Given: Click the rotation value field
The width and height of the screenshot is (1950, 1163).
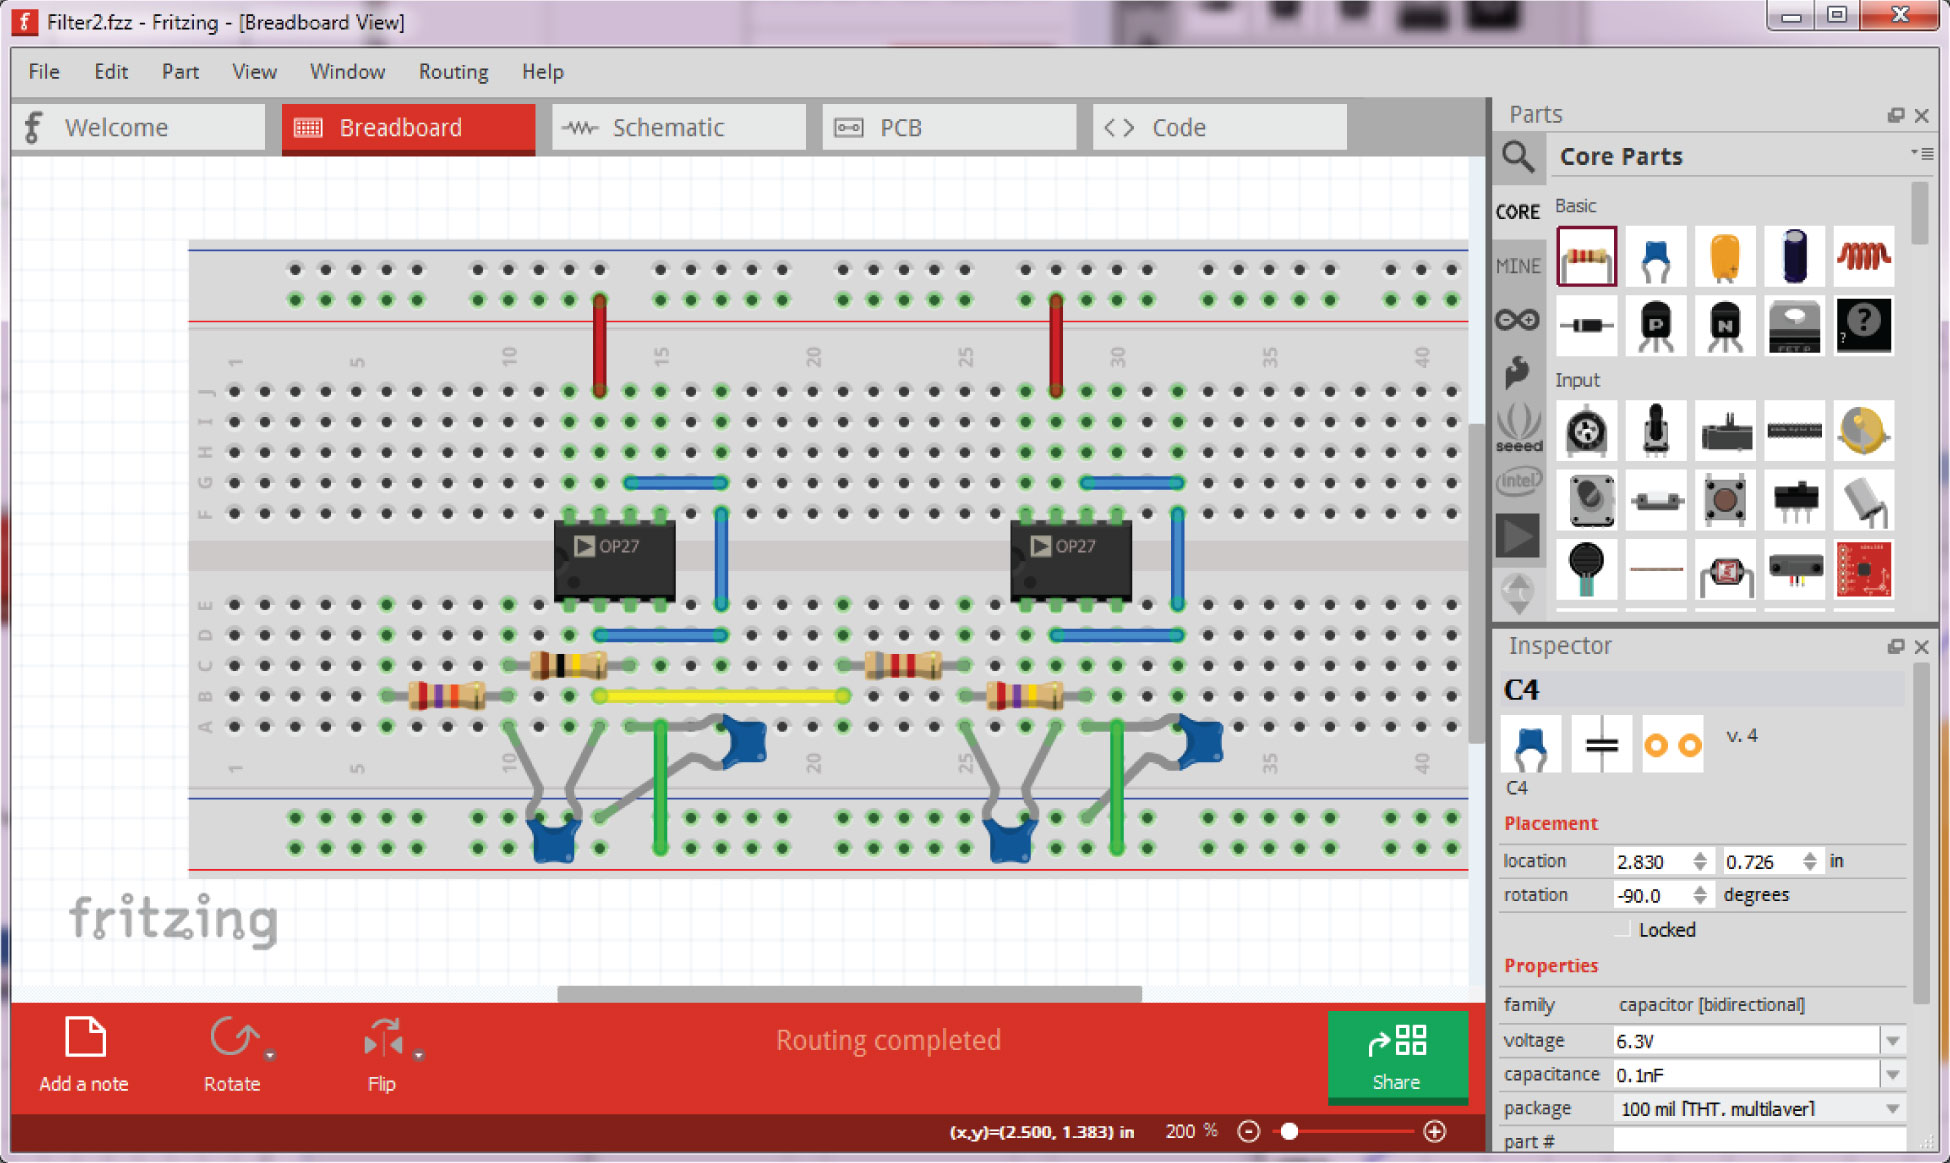Looking at the screenshot, I should click(1652, 895).
